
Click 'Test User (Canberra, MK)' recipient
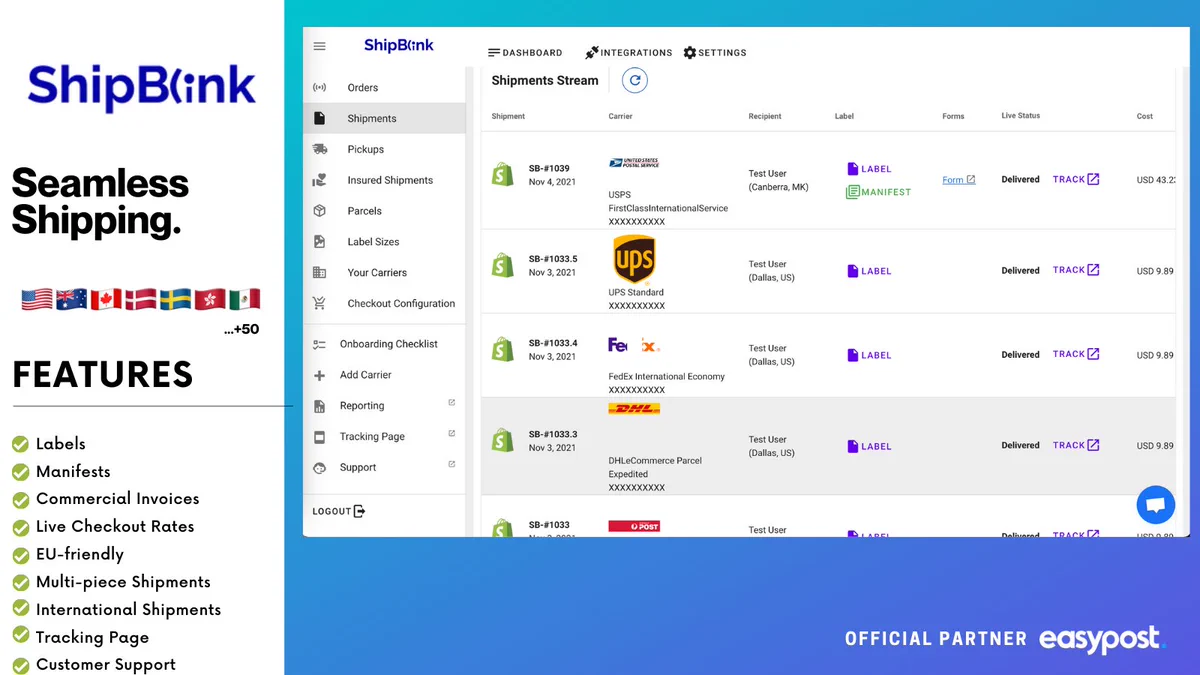point(778,180)
